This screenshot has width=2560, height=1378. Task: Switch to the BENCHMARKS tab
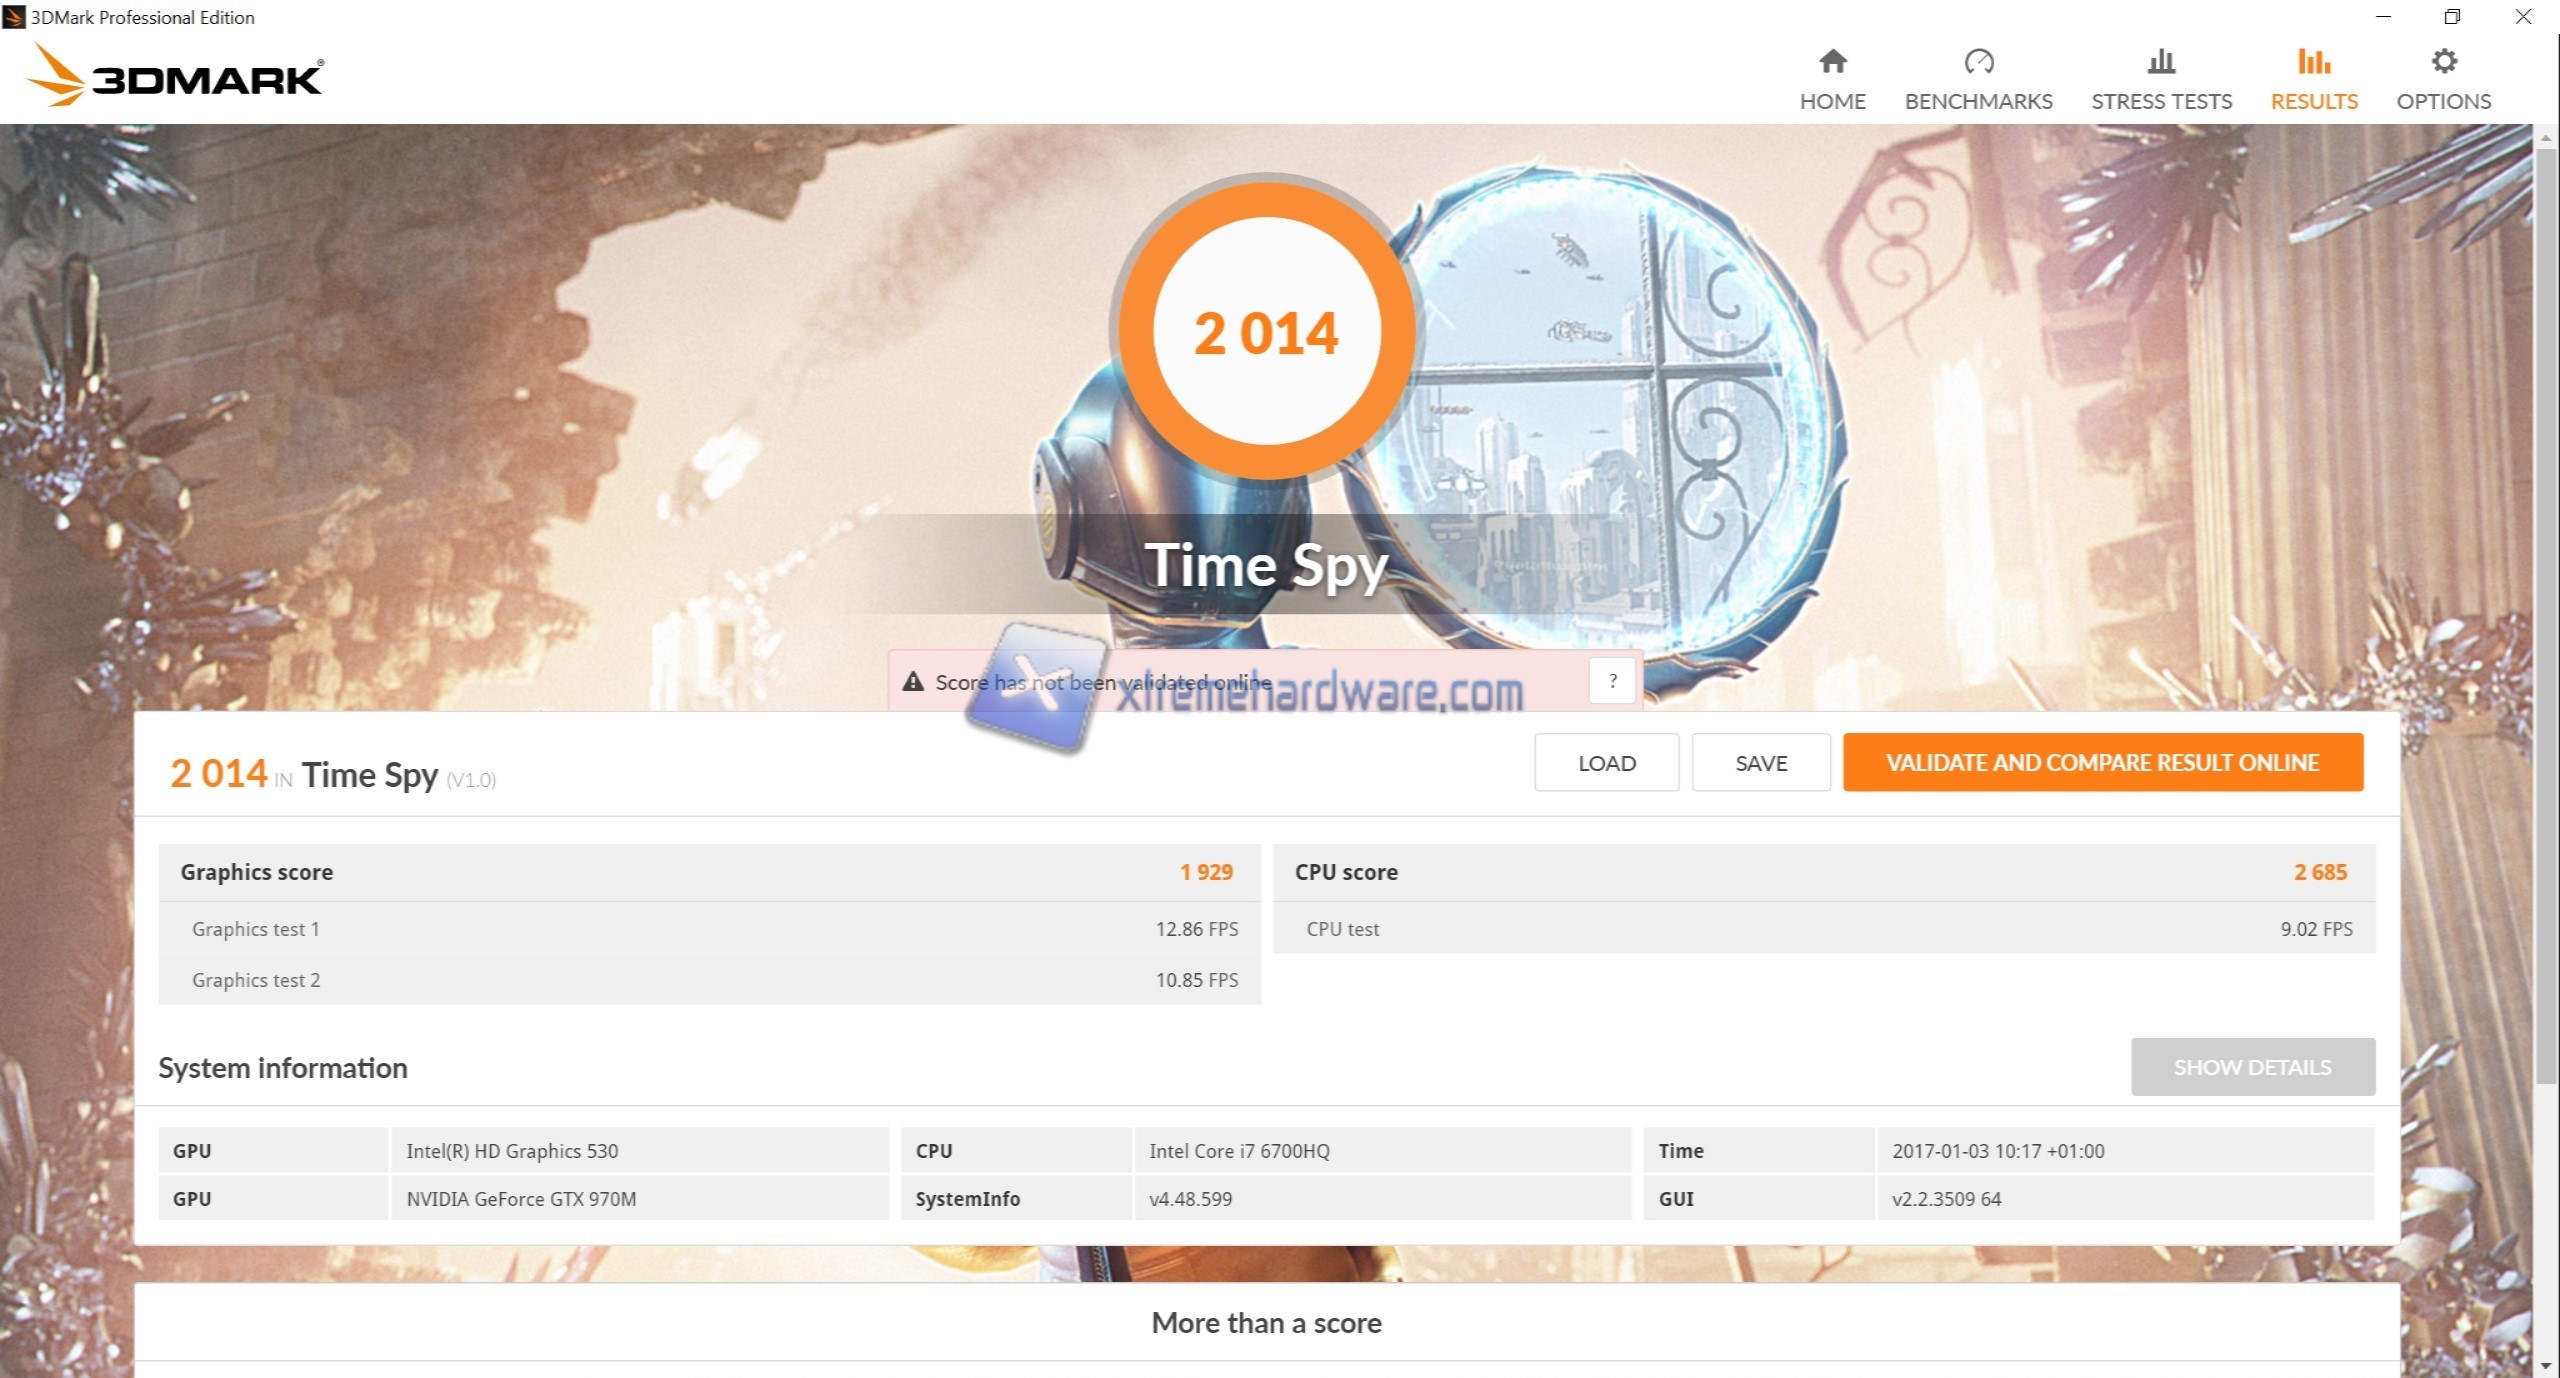click(1977, 100)
